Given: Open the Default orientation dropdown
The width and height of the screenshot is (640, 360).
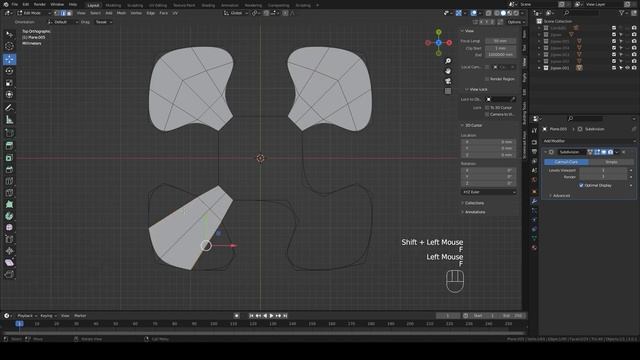Looking at the screenshot, I should 62,22.
